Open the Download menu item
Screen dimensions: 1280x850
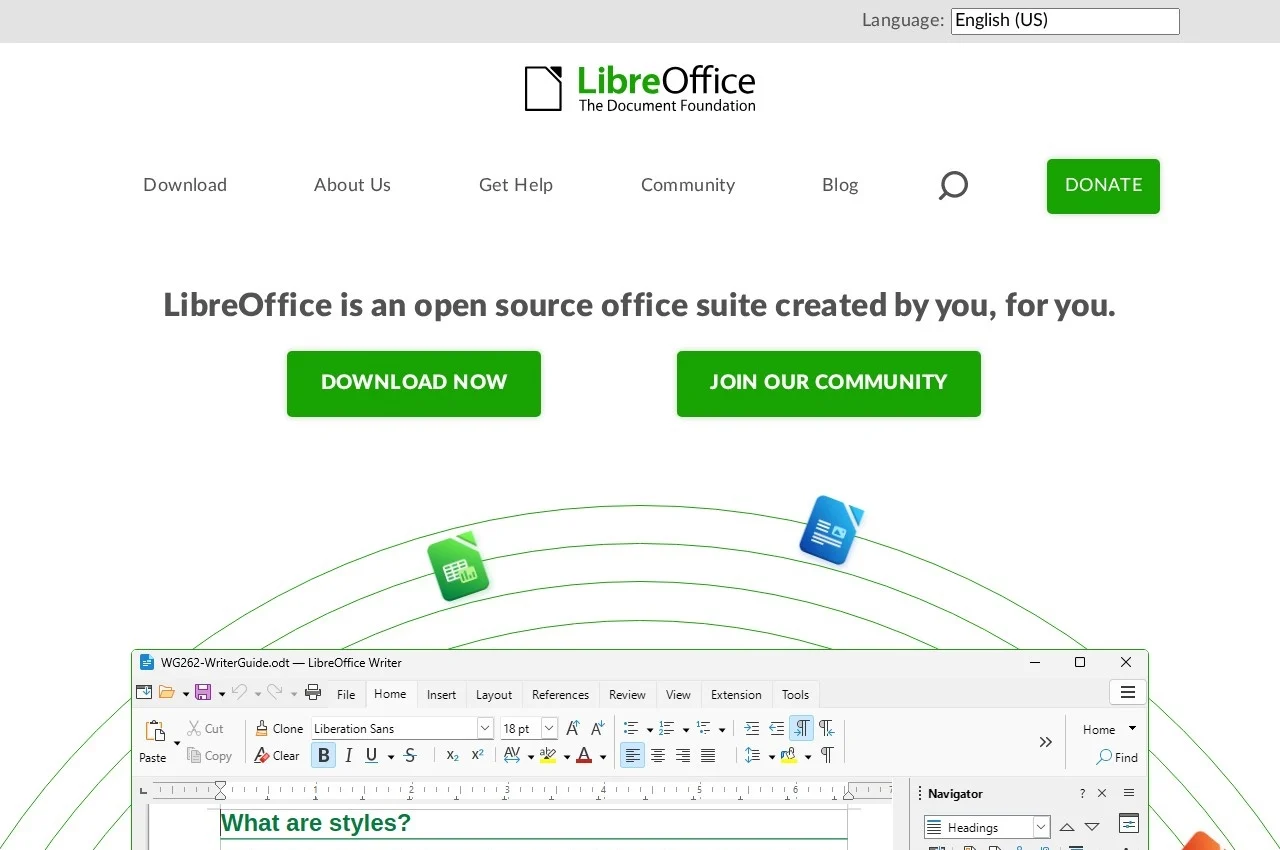click(x=185, y=185)
